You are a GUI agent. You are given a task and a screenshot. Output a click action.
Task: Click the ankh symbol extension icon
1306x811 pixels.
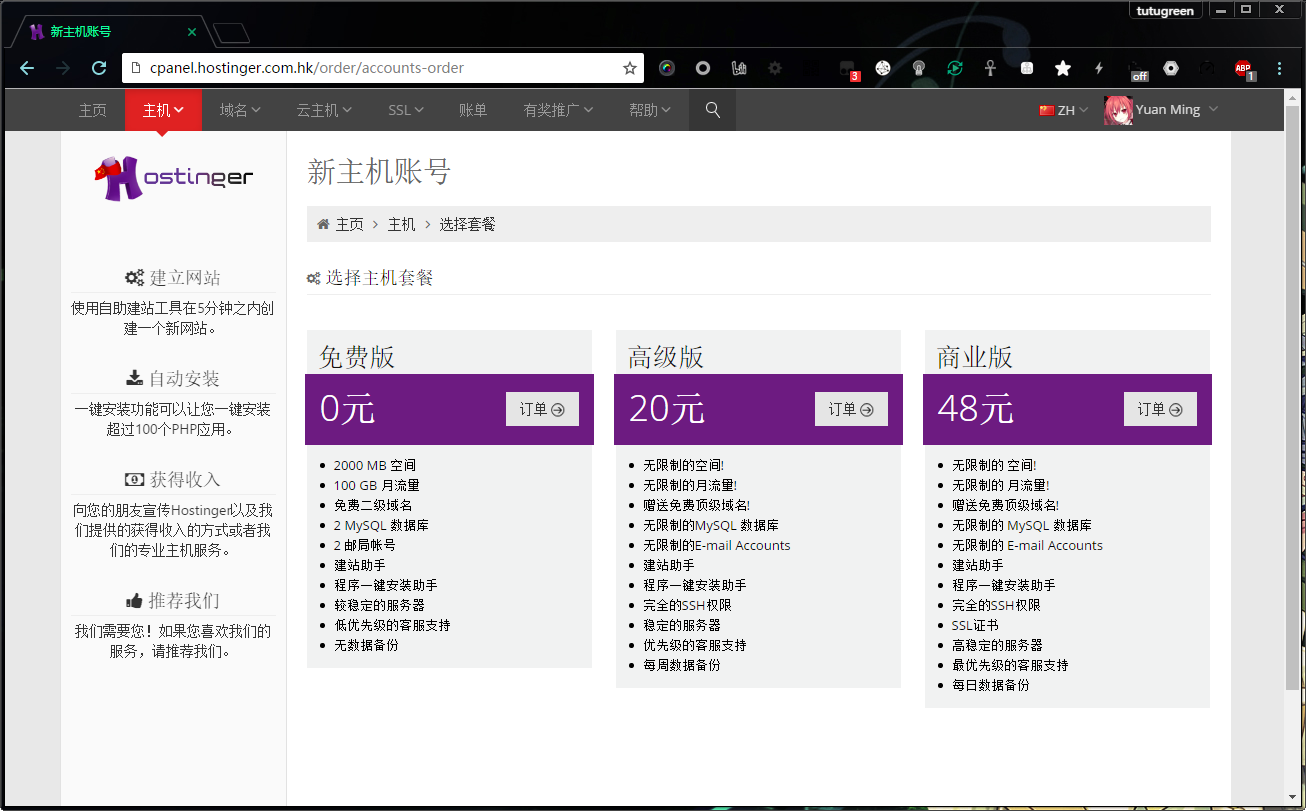tap(990, 68)
